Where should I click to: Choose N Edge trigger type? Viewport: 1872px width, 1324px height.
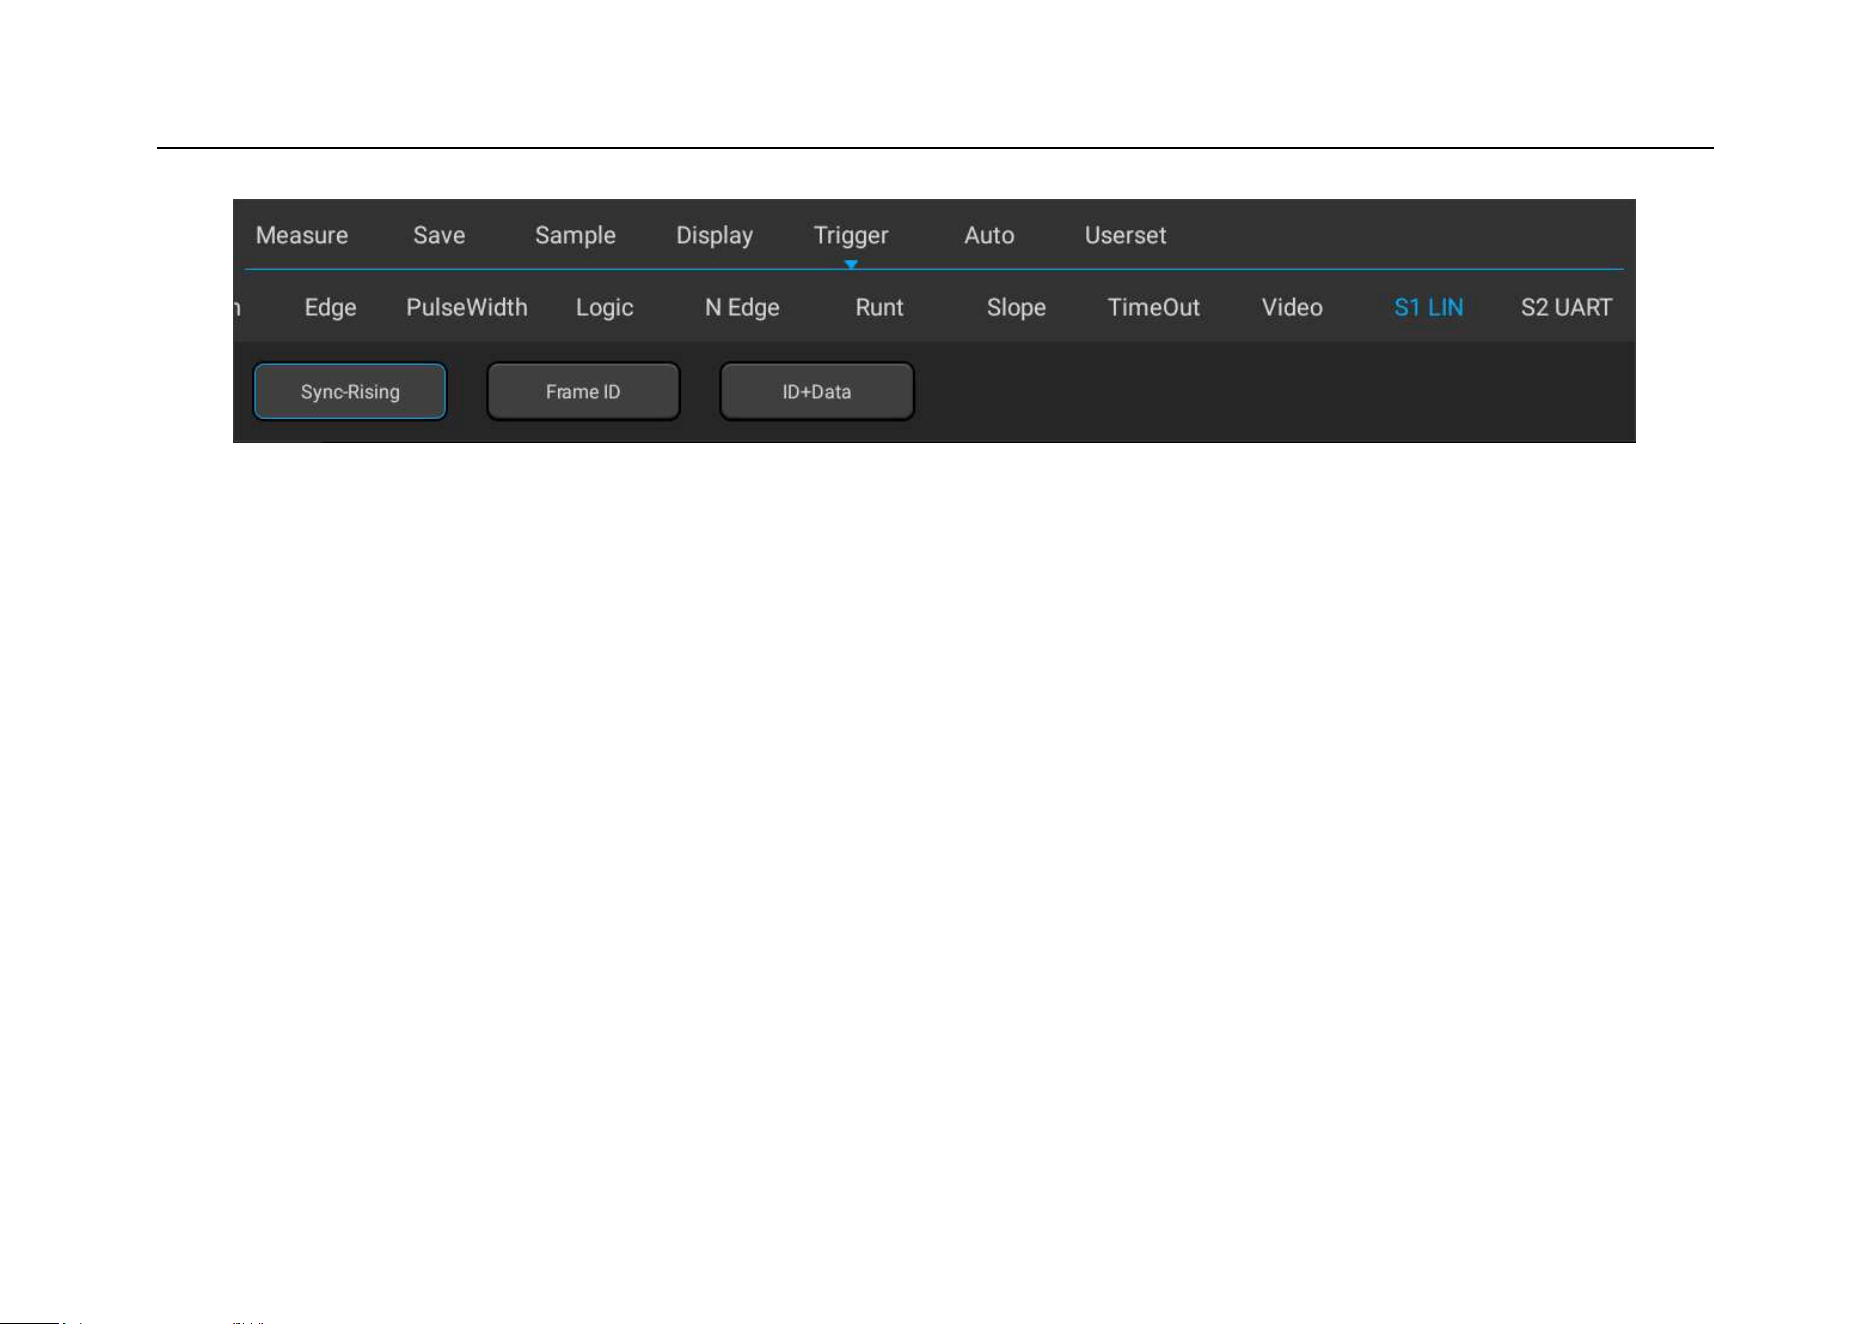tap(742, 308)
